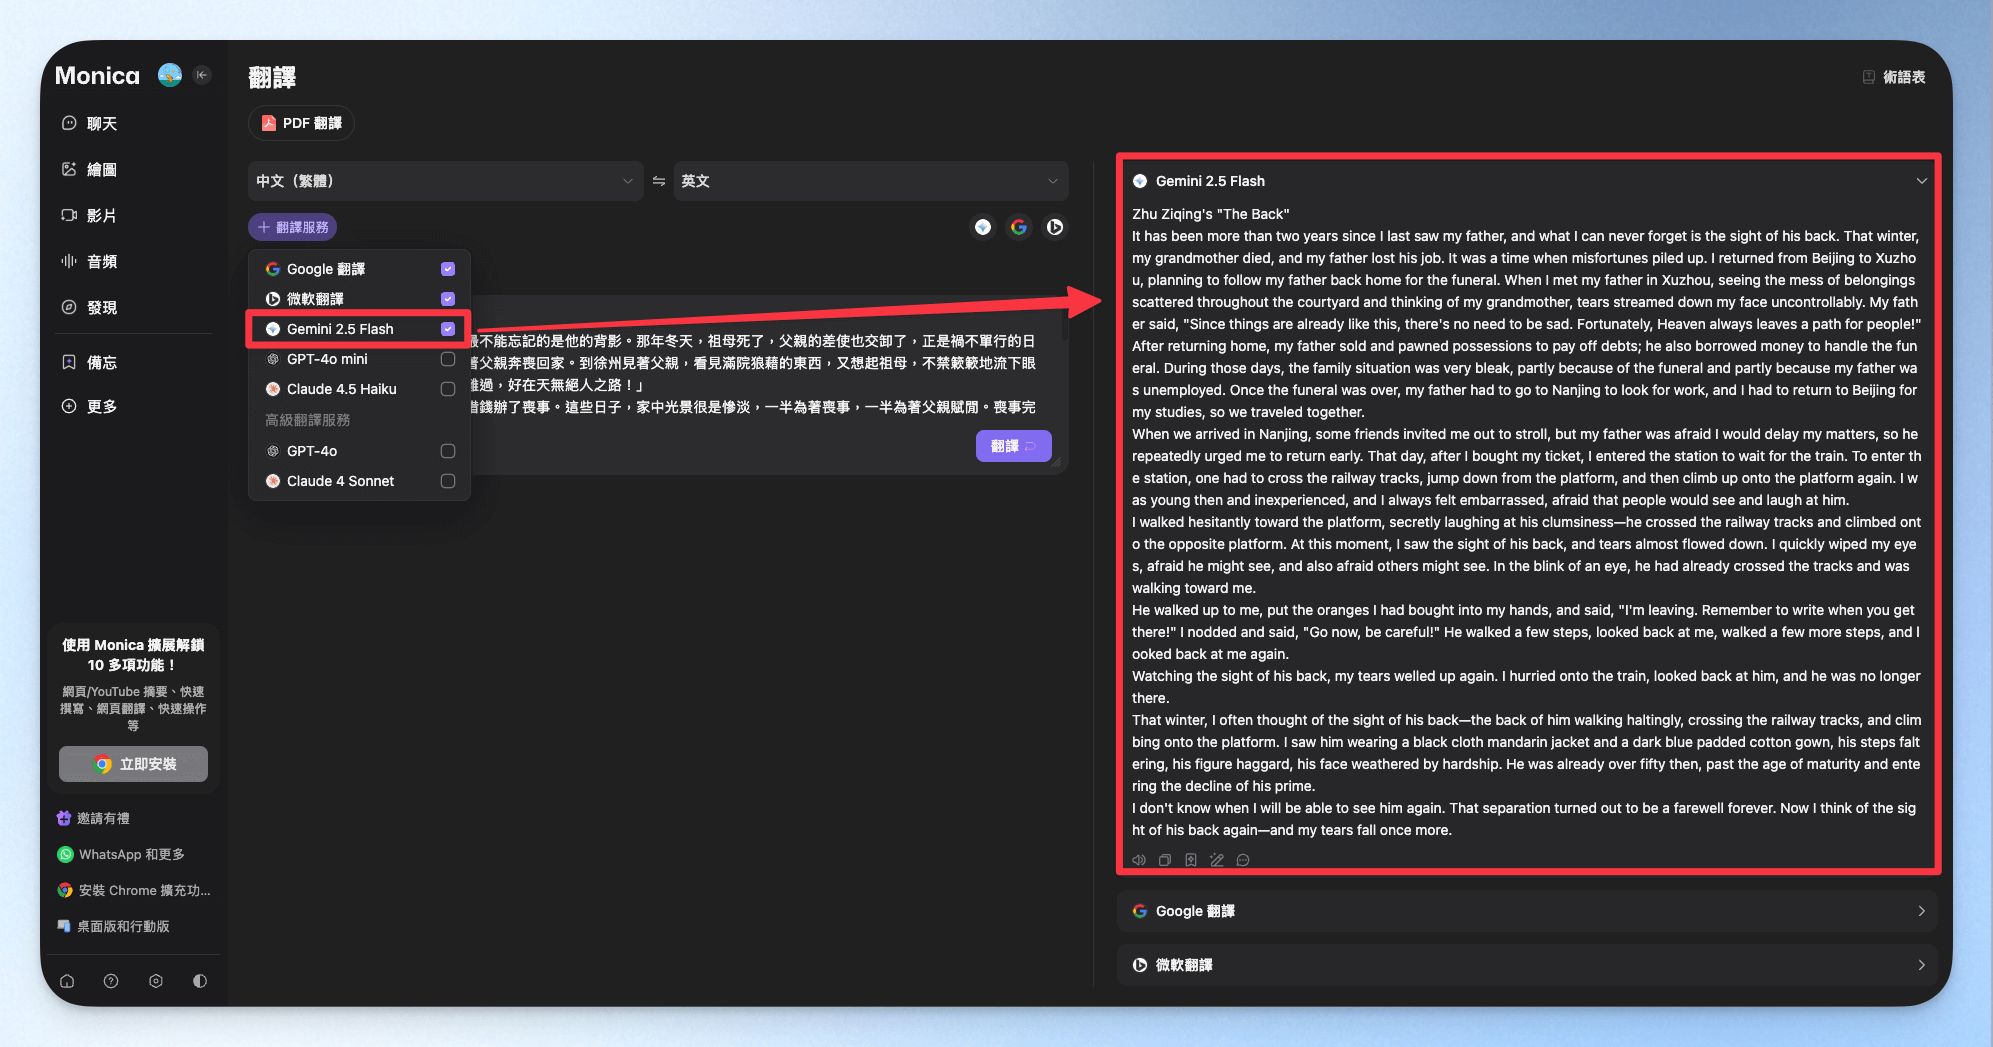1993x1047 pixels.
Task: Click the purple 翻譯 button
Action: click(1013, 446)
